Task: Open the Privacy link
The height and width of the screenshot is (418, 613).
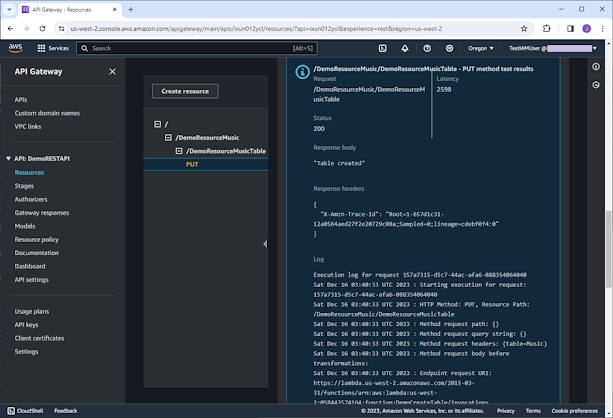Action: tap(505, 411)
